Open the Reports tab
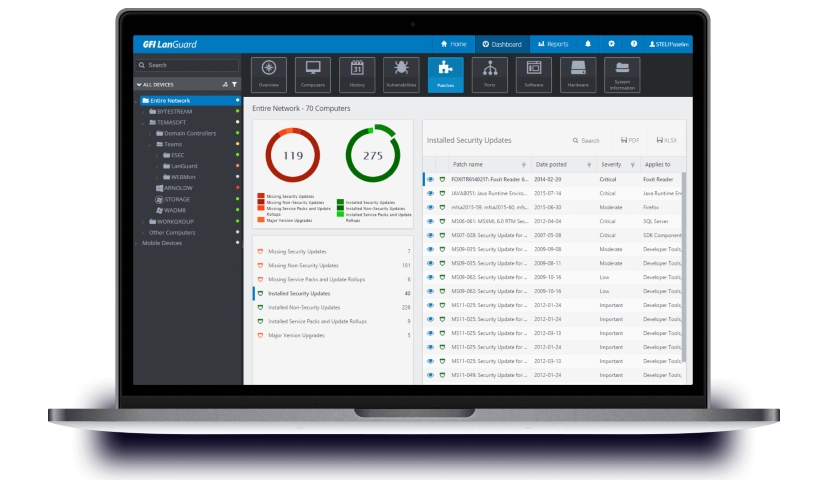Screen dimensions: 840x480 (553, 44)
